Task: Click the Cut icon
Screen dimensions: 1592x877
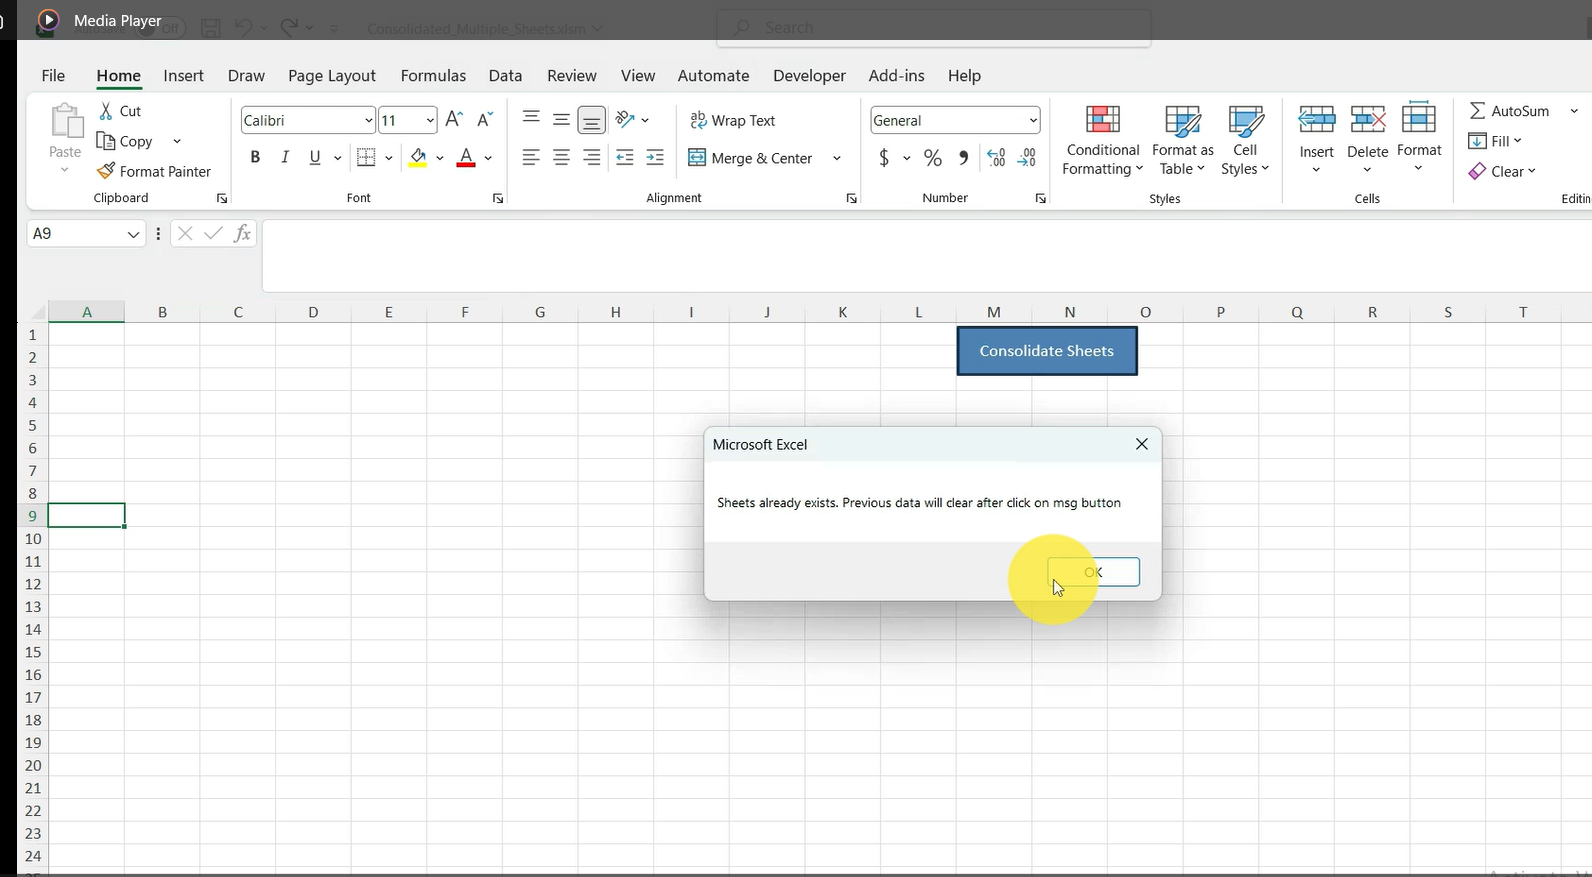Action: (x=106, y=111)
